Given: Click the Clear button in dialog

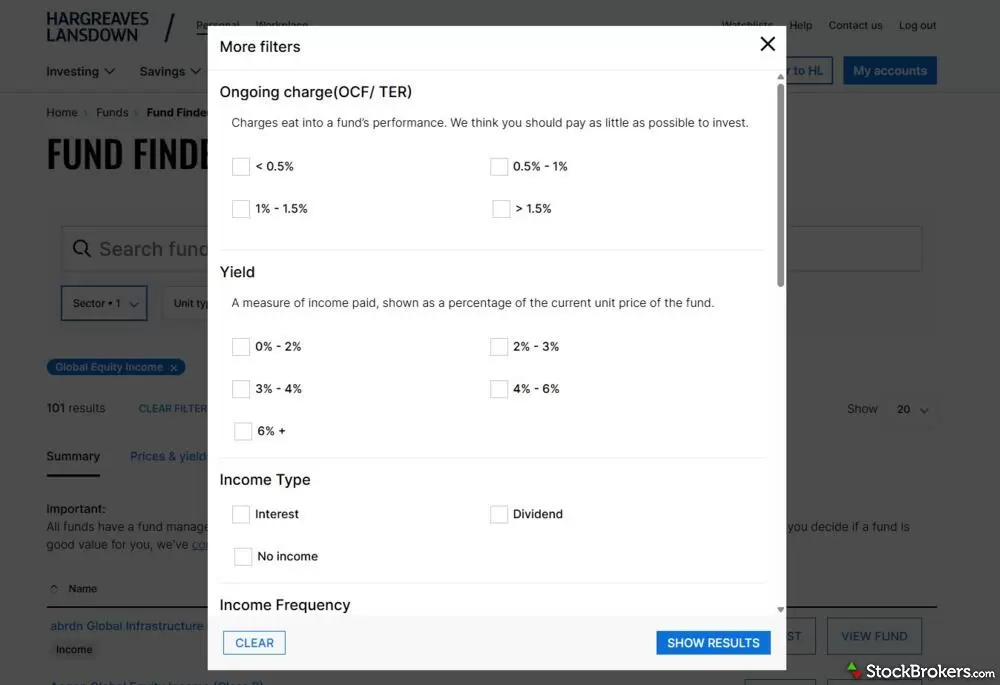Looking at the screenshot, I should 254,643.
